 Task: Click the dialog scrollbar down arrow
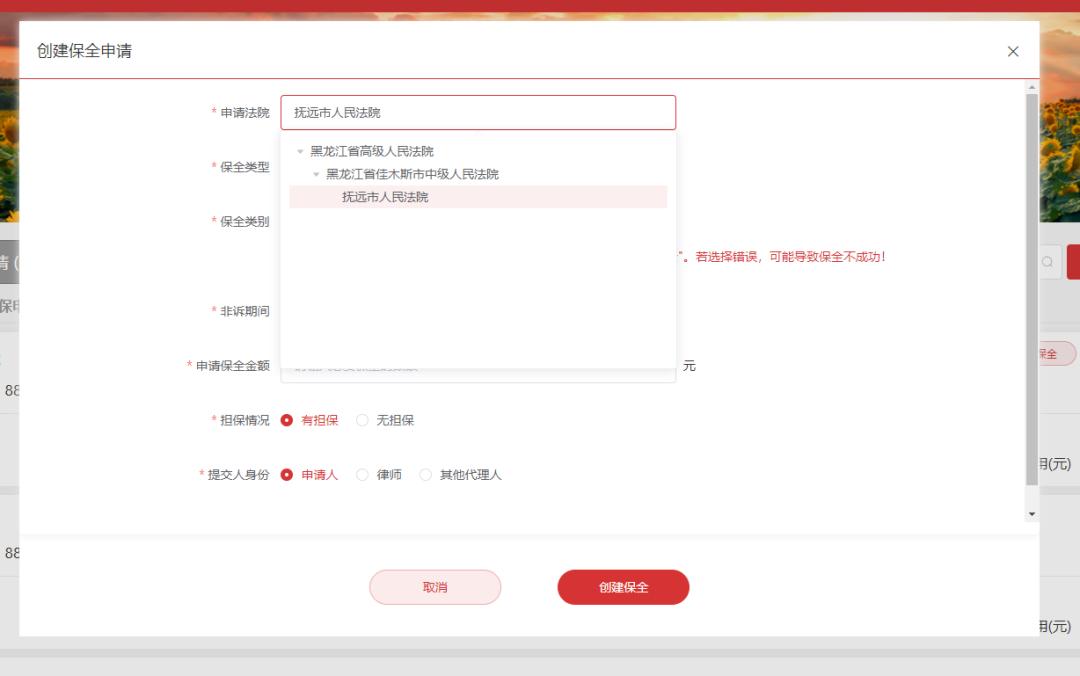1032,514
